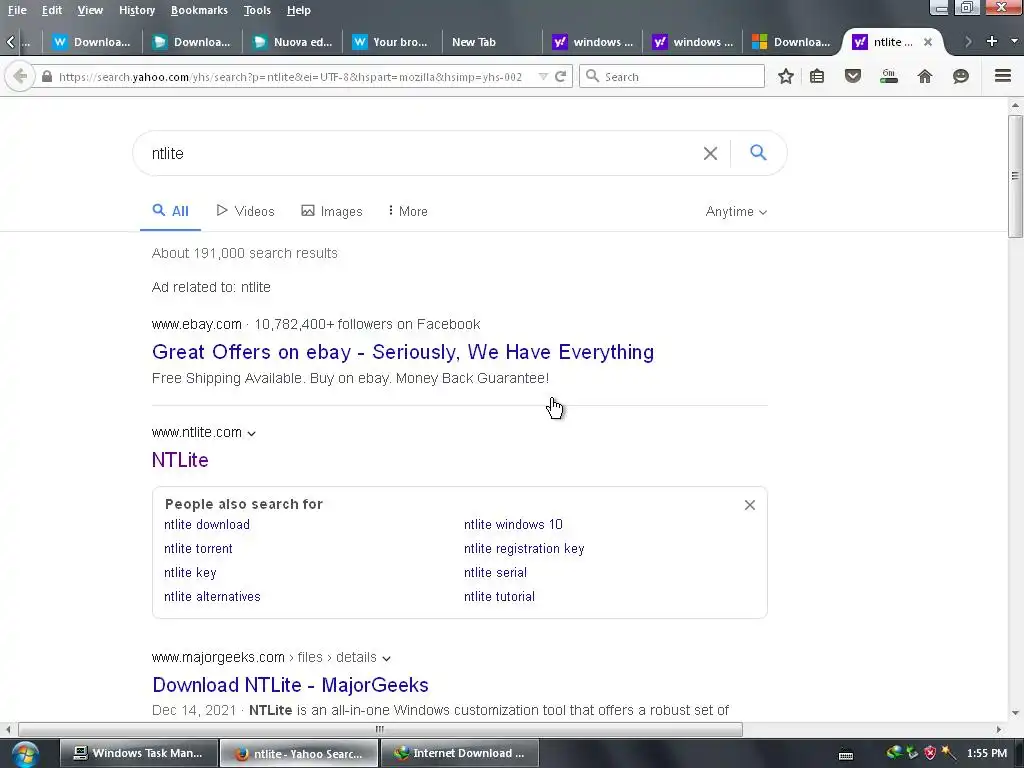Image resolution: width=1024 pixels, height=768 pixels.
Task: Reload the page with the refresh icon
Action: tap(560, 76)
